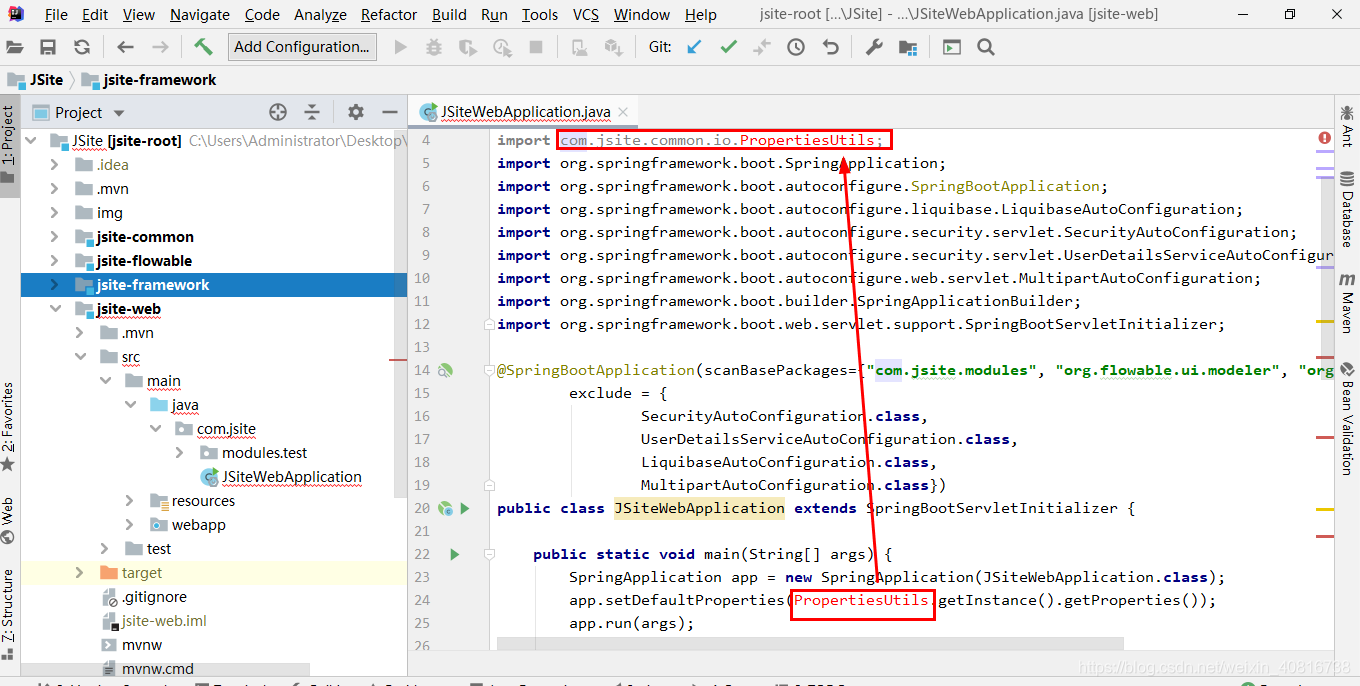
Task: Toggle the 2: Favorites tool window
Action: (x=9, y=425)
